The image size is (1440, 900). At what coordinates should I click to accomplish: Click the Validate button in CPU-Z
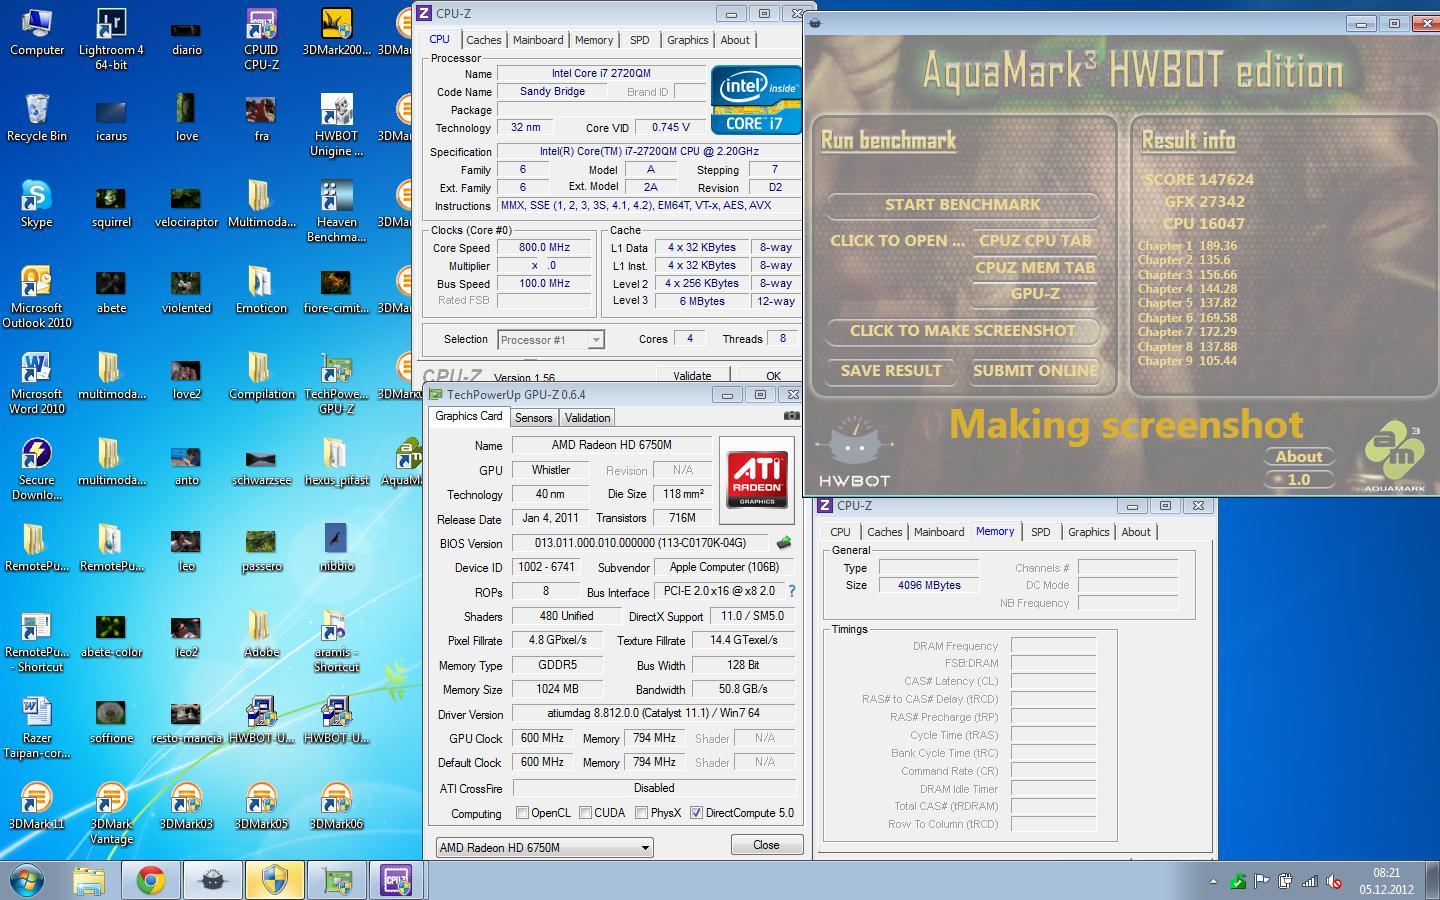(692, 376)
